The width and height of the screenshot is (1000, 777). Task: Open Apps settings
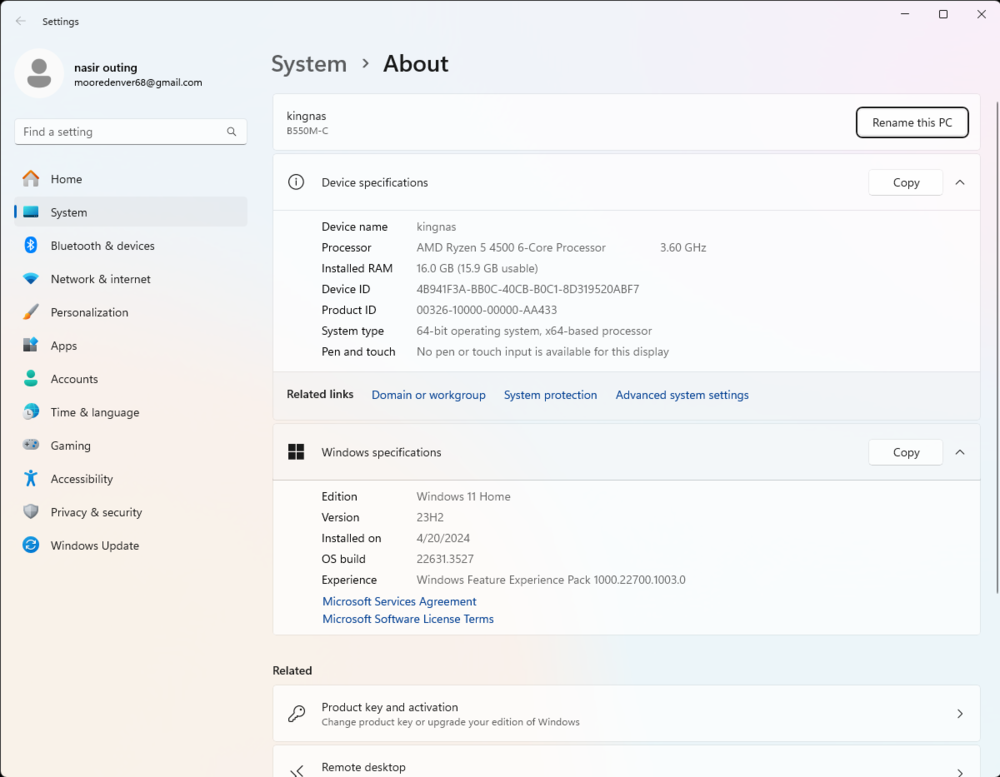[x=65, y=345]
